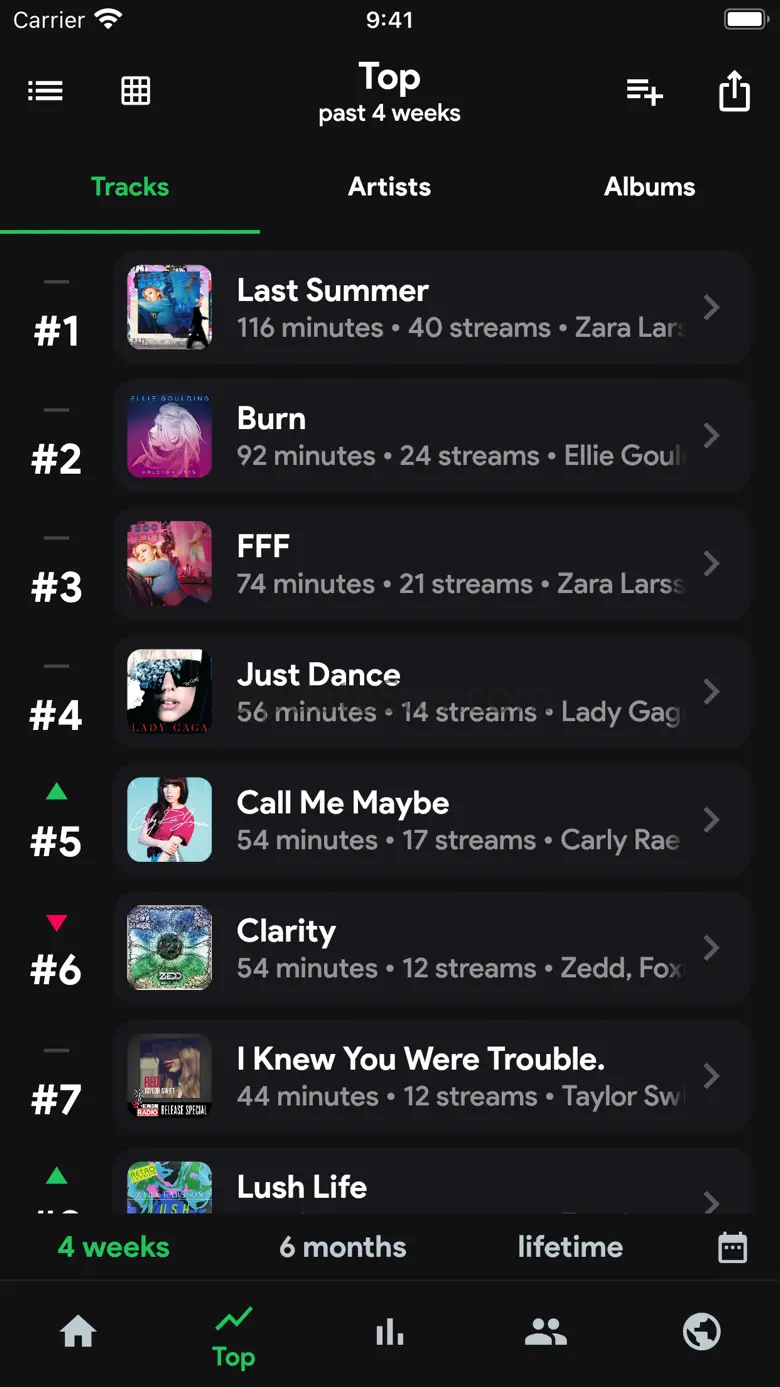Switch to grid view layout
This screenshot has width=780, height=1387.
[x=136, y=92]
